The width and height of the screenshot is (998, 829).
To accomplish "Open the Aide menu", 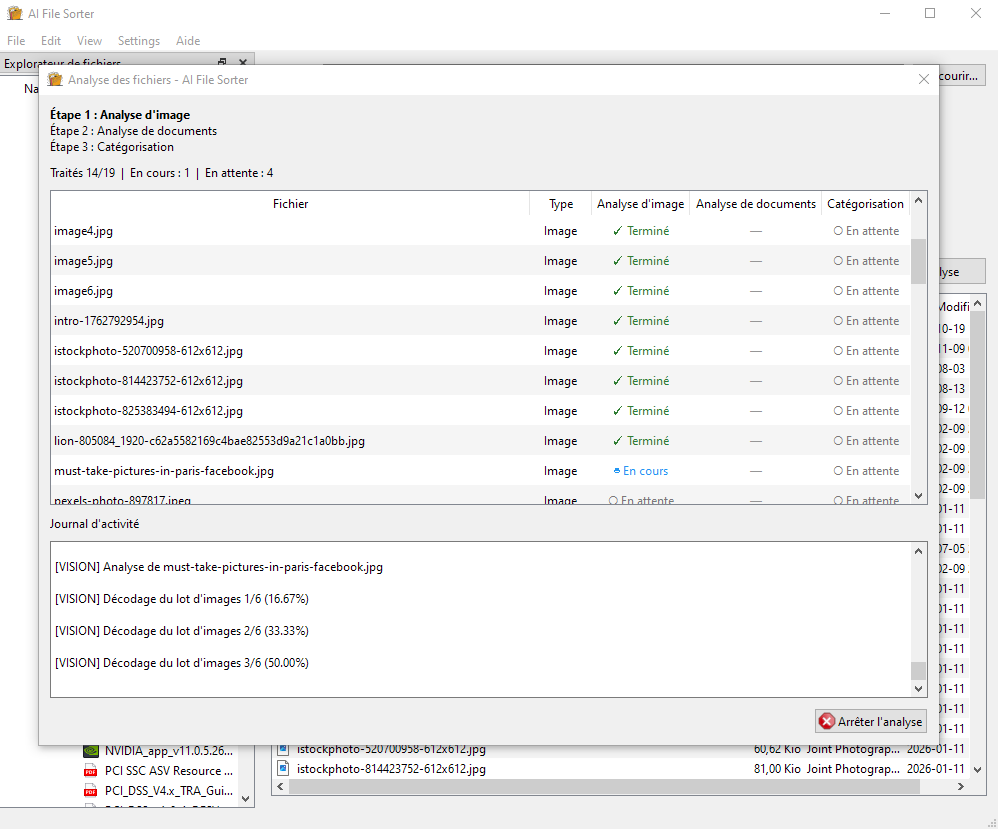I will pos(188,41).
